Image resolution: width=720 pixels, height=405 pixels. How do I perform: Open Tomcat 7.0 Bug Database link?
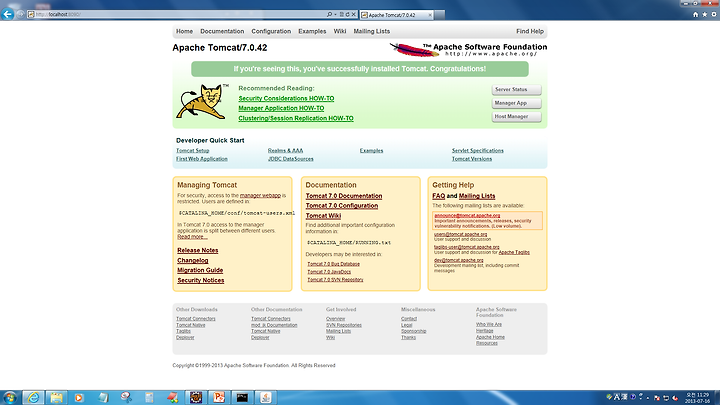[333, 264]
